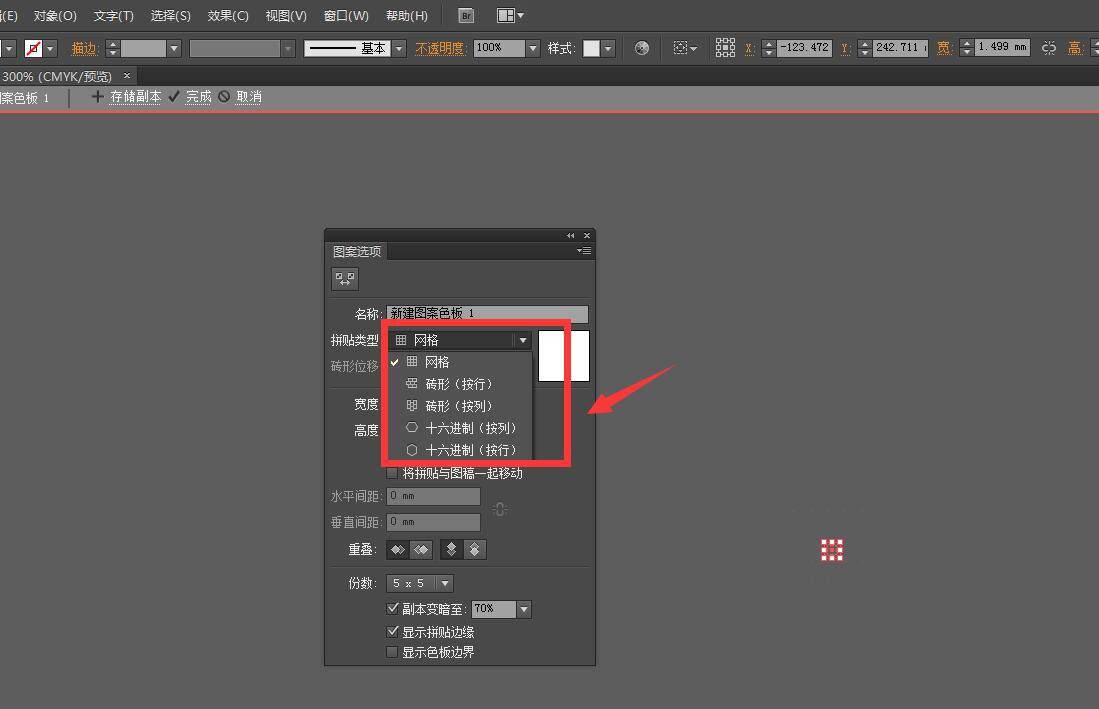Open the 份数 5 x 5 dropdown

(445, 583)
